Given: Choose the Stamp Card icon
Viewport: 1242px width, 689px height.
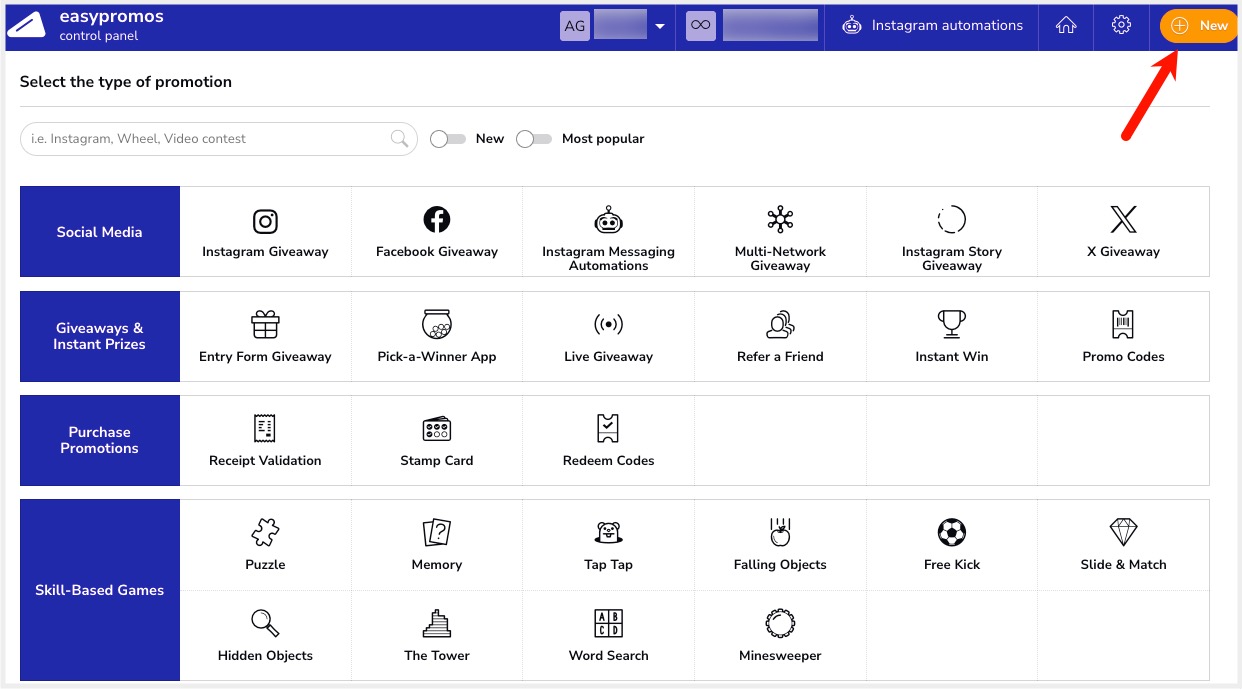Looking at the screenshot, I should click(437, 429).
